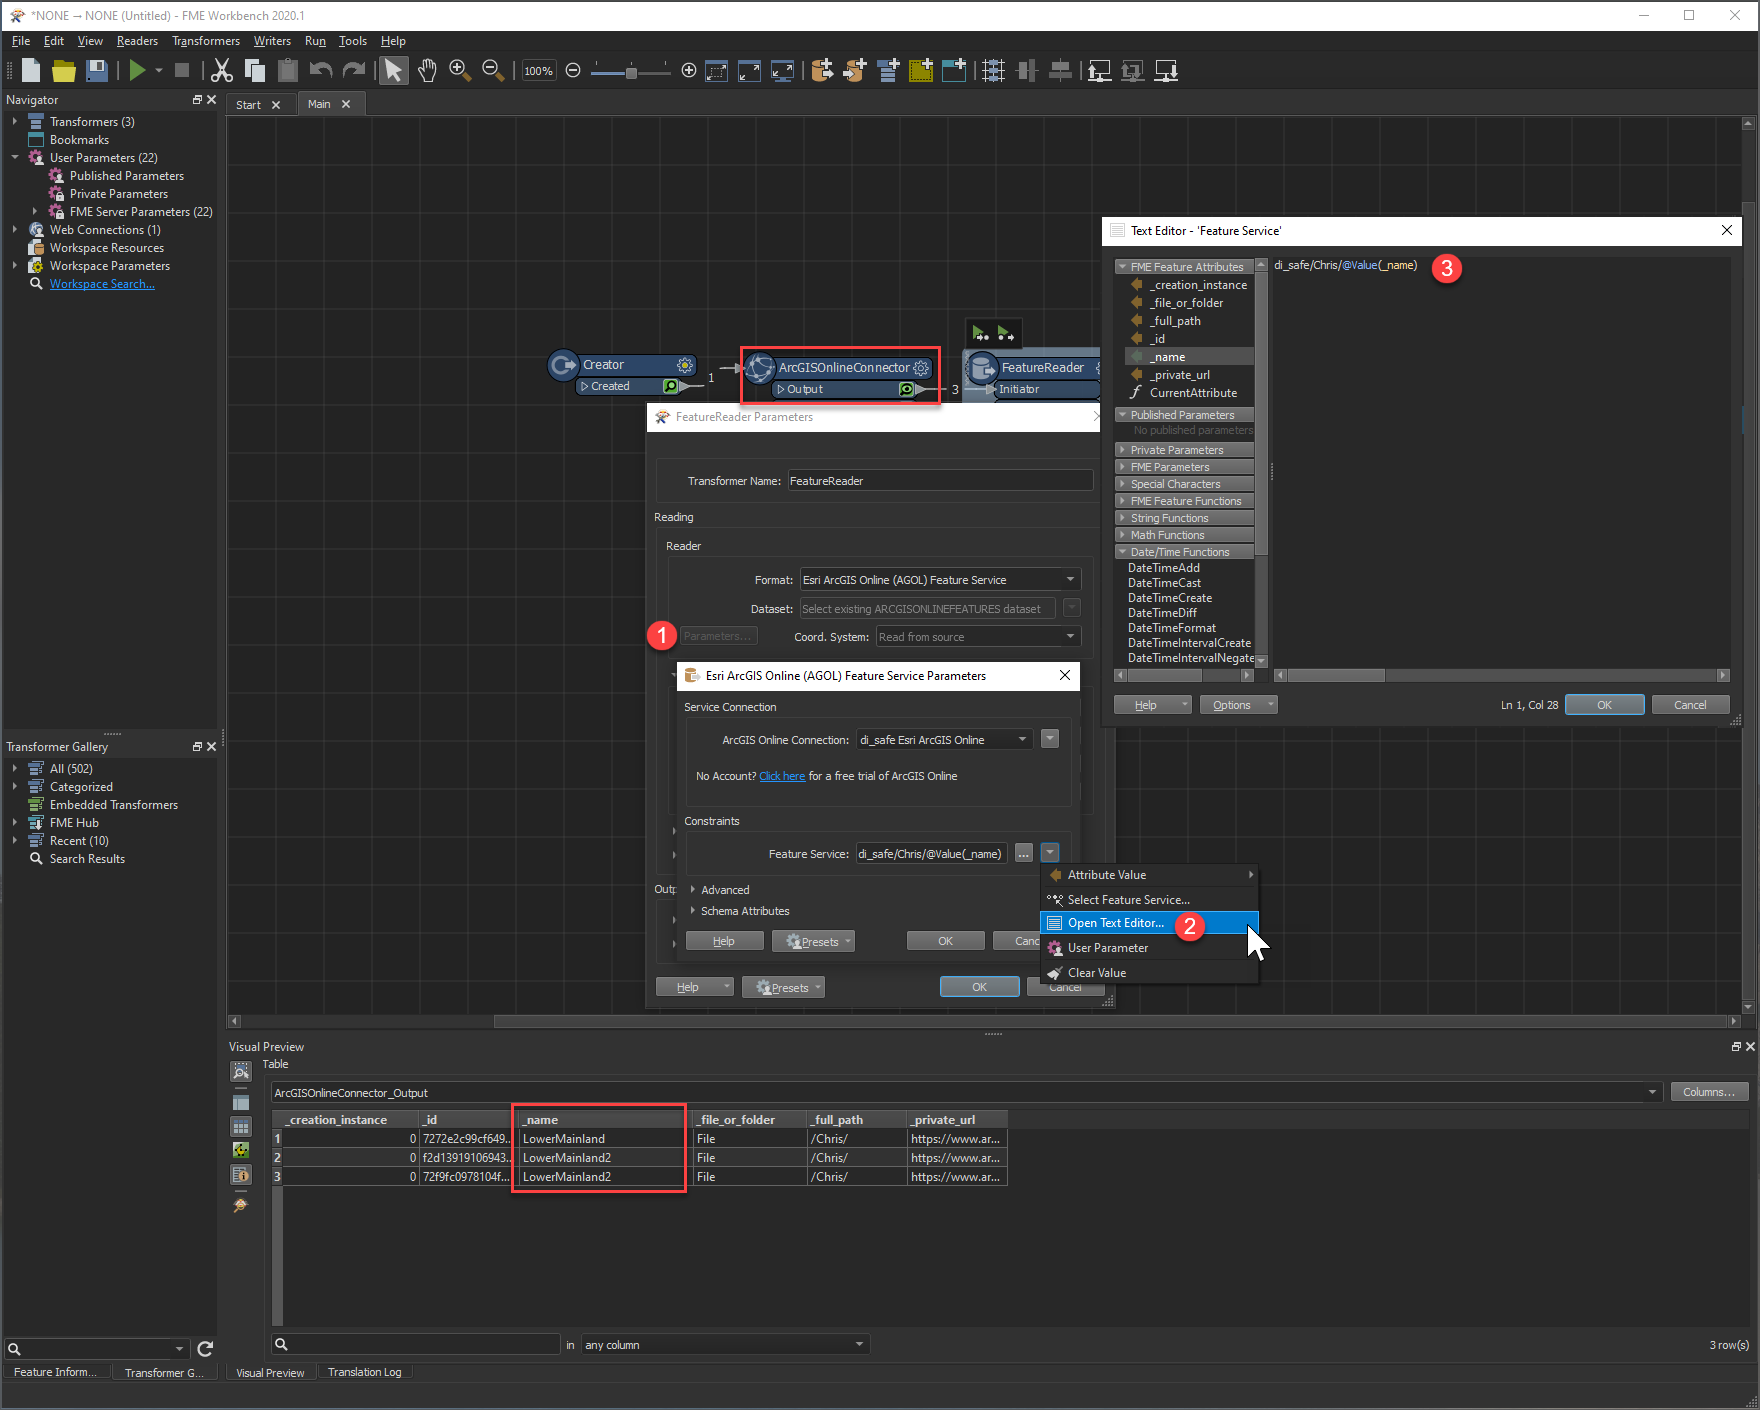Open the Transformers menu

tap(206, 41)
